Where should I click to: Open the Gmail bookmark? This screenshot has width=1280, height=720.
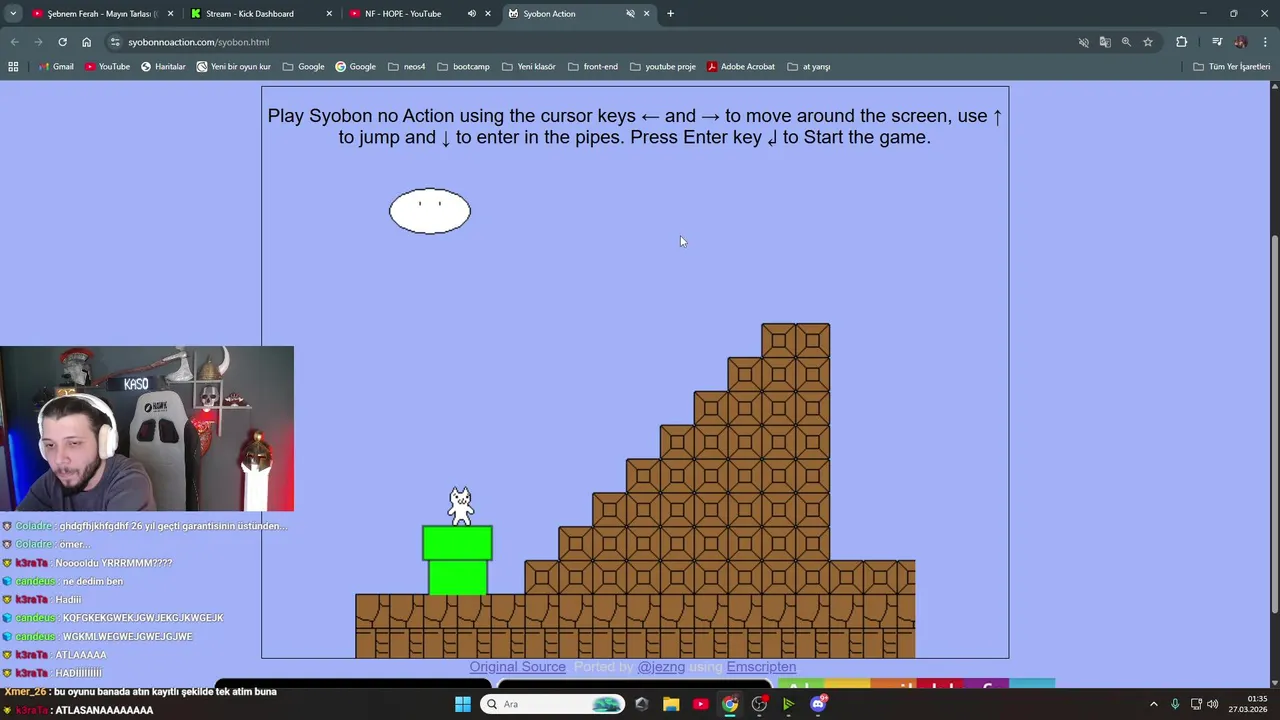click(x=56, y=67)
